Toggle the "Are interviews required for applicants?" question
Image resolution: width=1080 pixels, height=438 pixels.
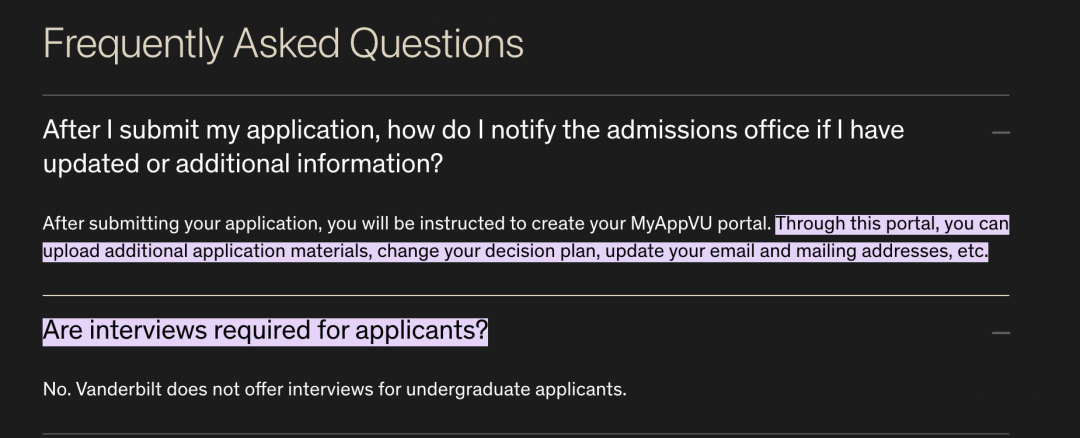[x=265, y=331]
